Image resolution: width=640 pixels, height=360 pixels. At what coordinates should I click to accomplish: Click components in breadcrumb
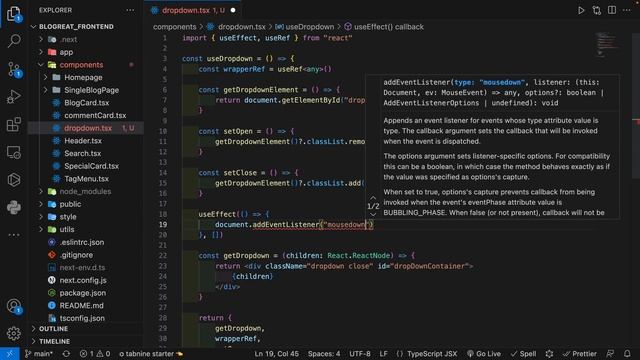tap(175, 27)
